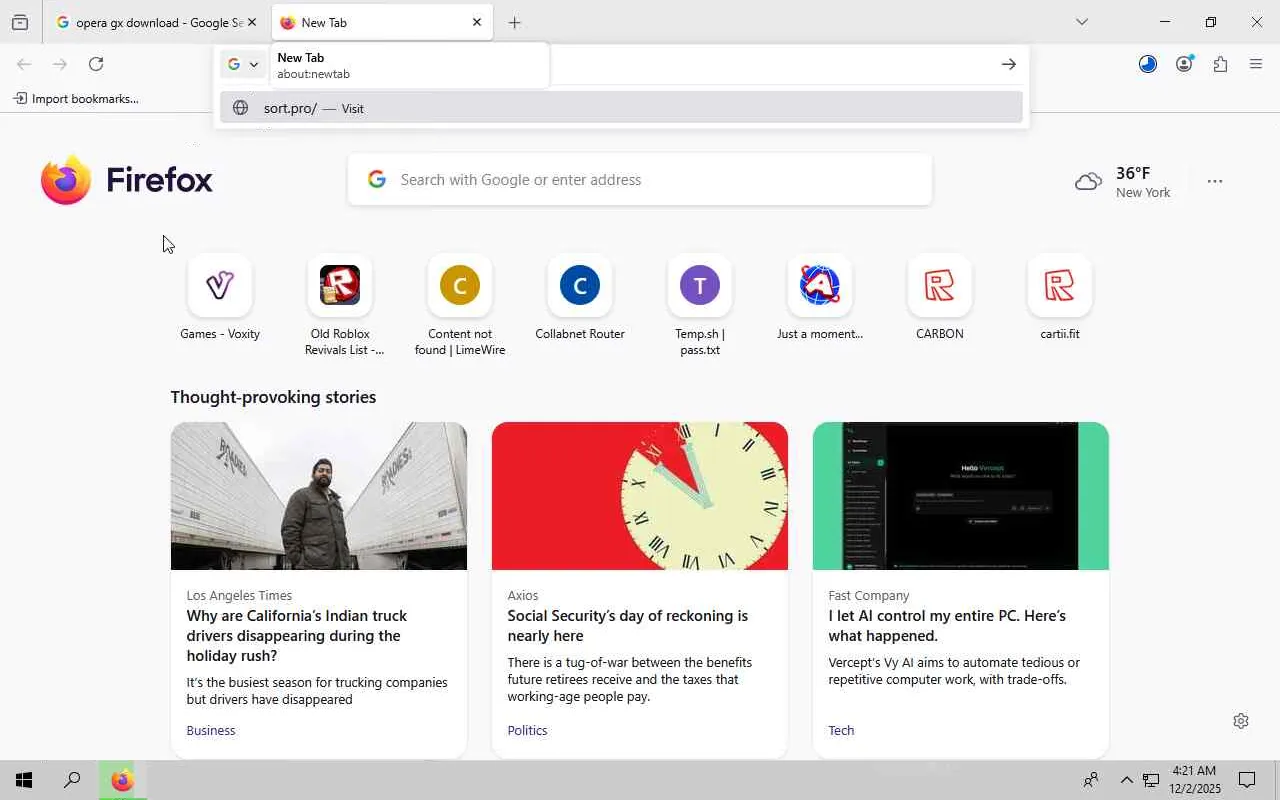Click the Tech topic link
This screenshot has width=1280, height=800.
tap(841, 731)
